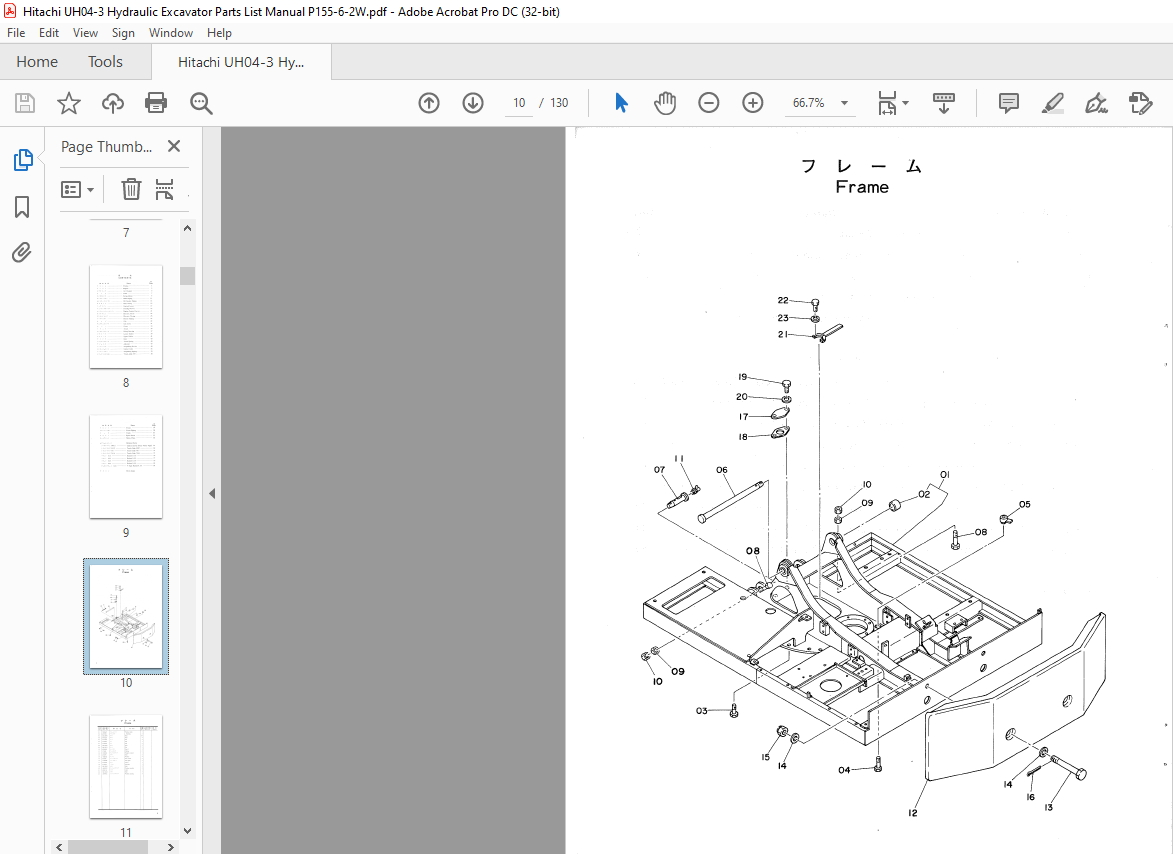Go to next page arrow
Image resolution: width=1173 pixels, height=854 pixels.
pyautogui.click(x=473, y=103)
